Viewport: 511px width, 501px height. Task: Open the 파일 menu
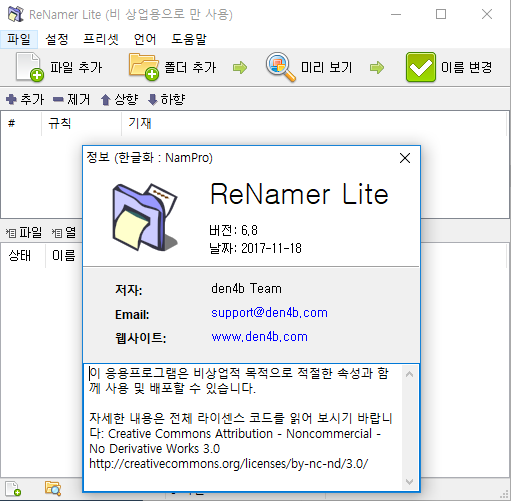point(19,39)
